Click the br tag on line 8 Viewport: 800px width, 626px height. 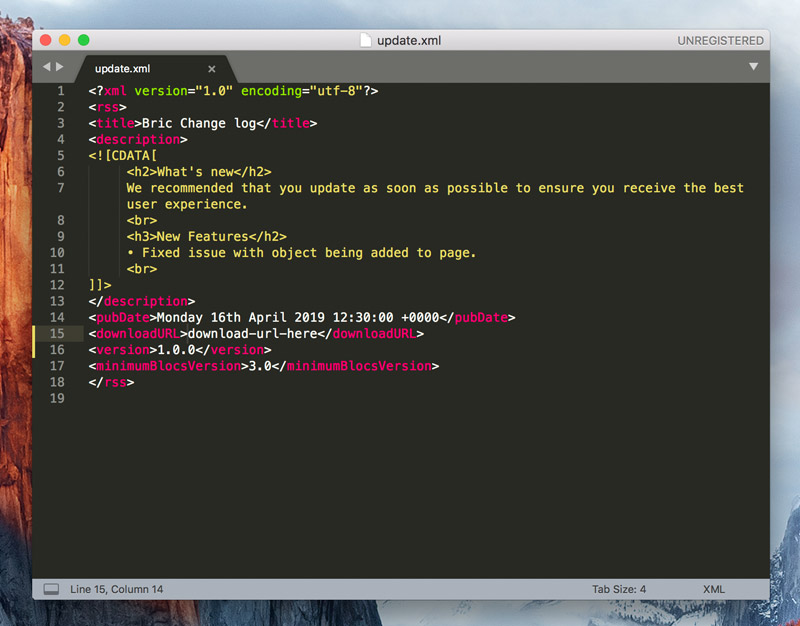click(x=142, y=220)
